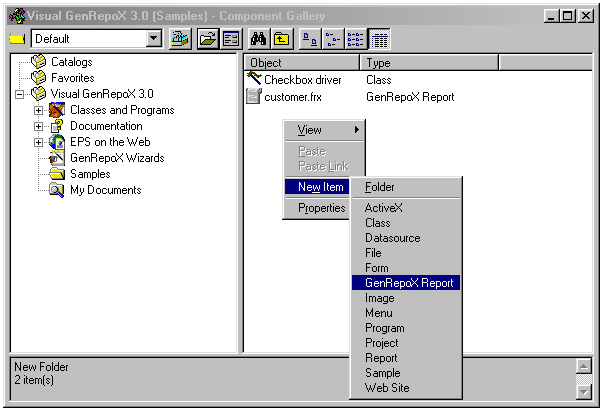Viewport: 601px width, 409px height.
Task: Switch to Large Icons view
Action: [310, 39]
